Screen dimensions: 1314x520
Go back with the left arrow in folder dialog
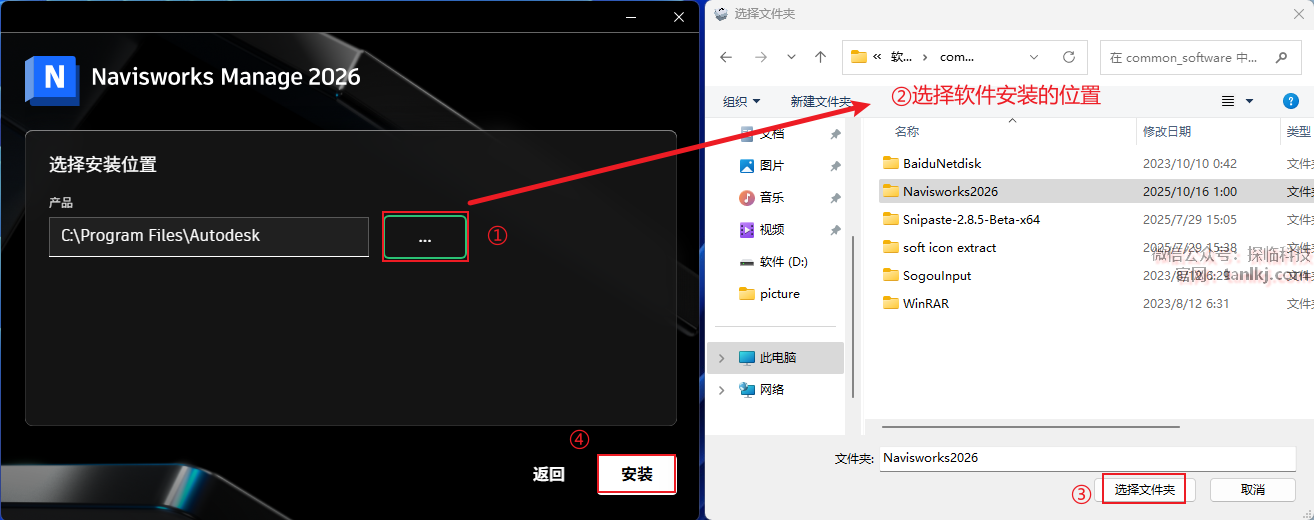pos(726,57)
